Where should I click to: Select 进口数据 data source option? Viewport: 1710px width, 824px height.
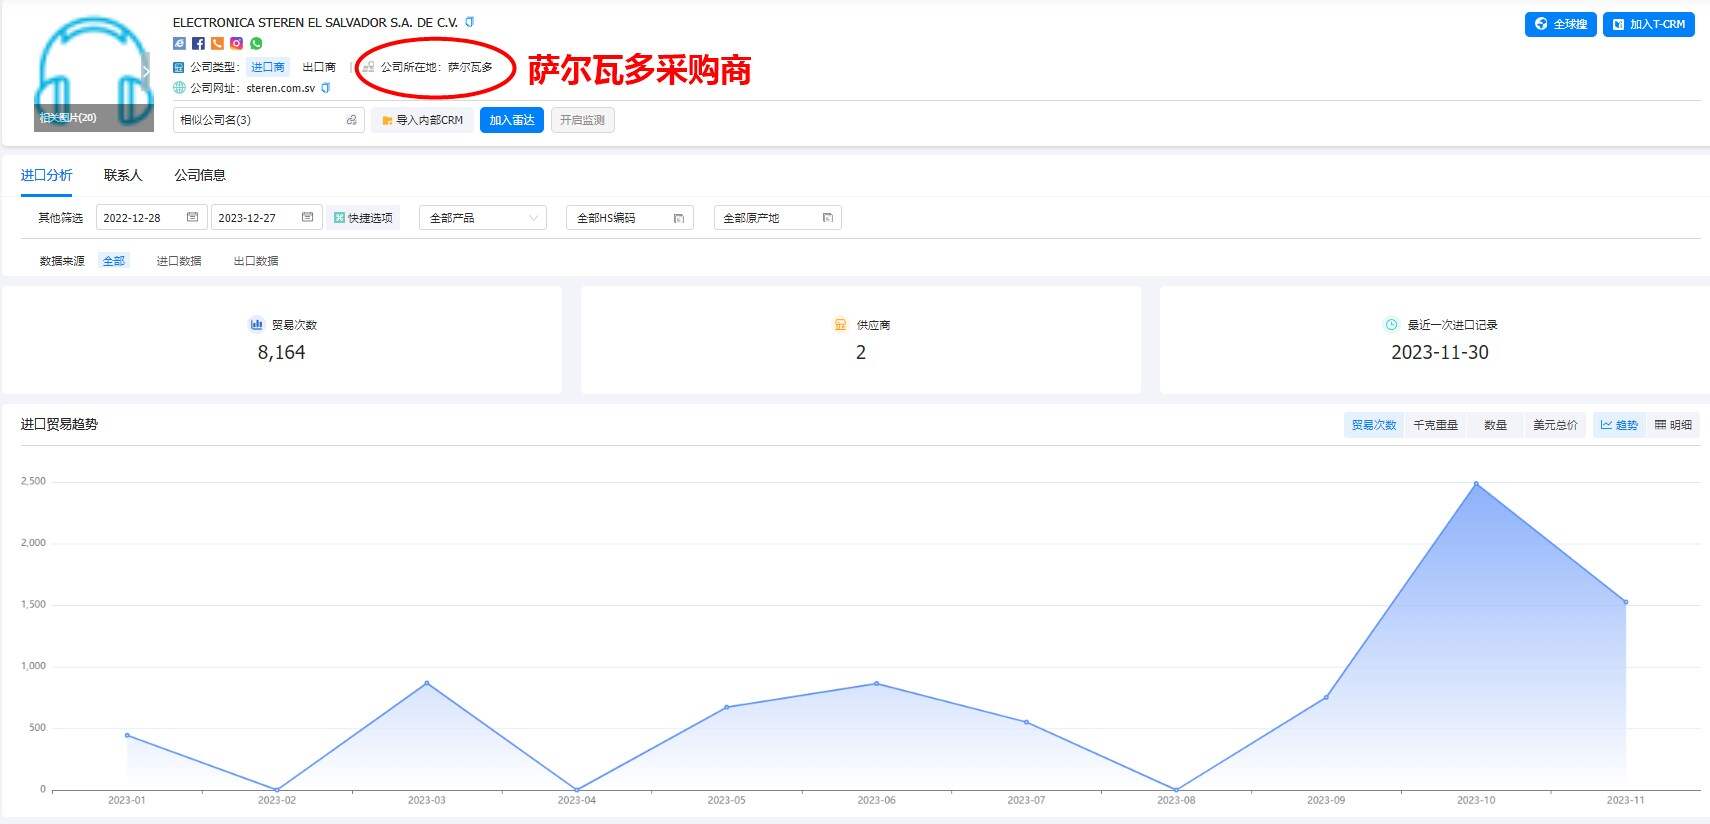click(x=179, y=261)
